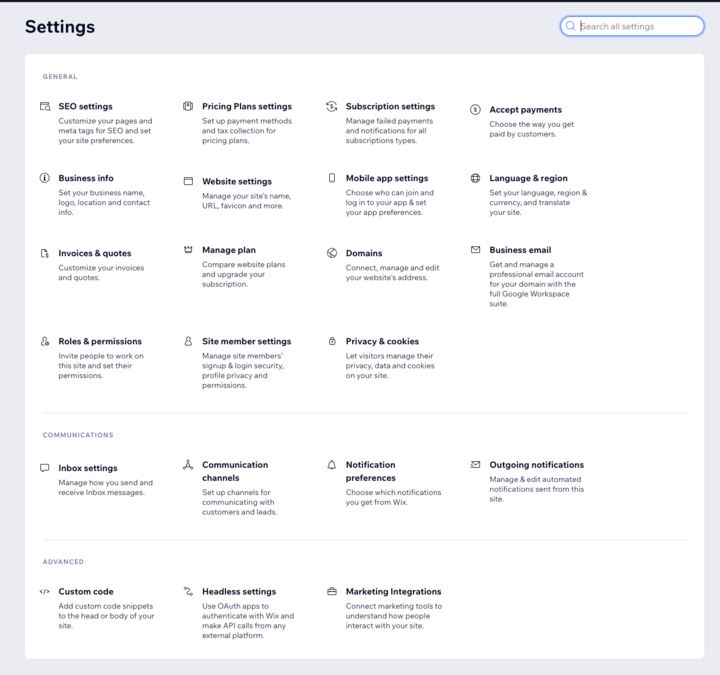Image resolution: width=720 pixels, height=675 pixels.
Task: Open Subscription settings
Action: 390,106
